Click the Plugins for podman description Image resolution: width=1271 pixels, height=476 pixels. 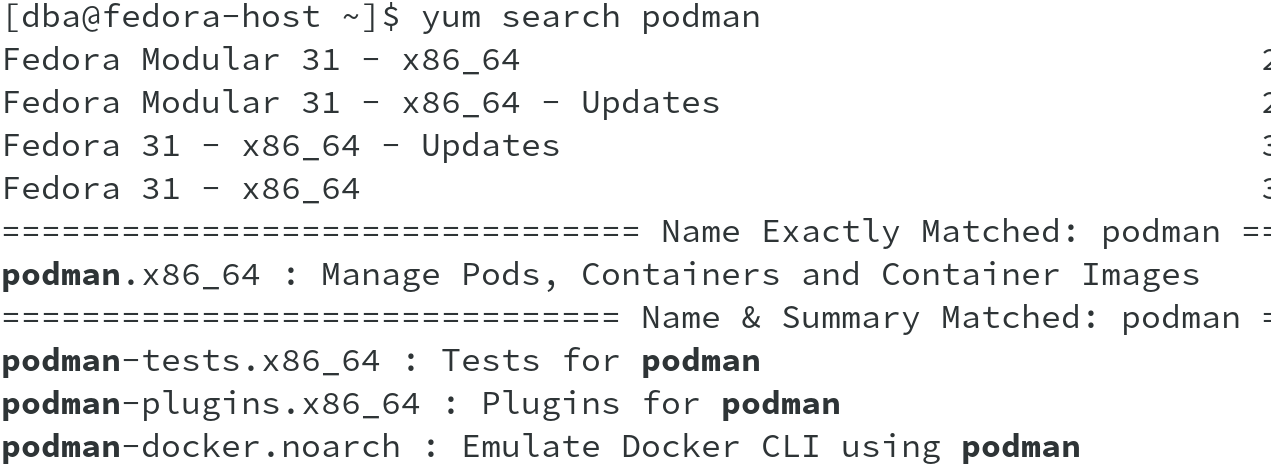[660, 404]
